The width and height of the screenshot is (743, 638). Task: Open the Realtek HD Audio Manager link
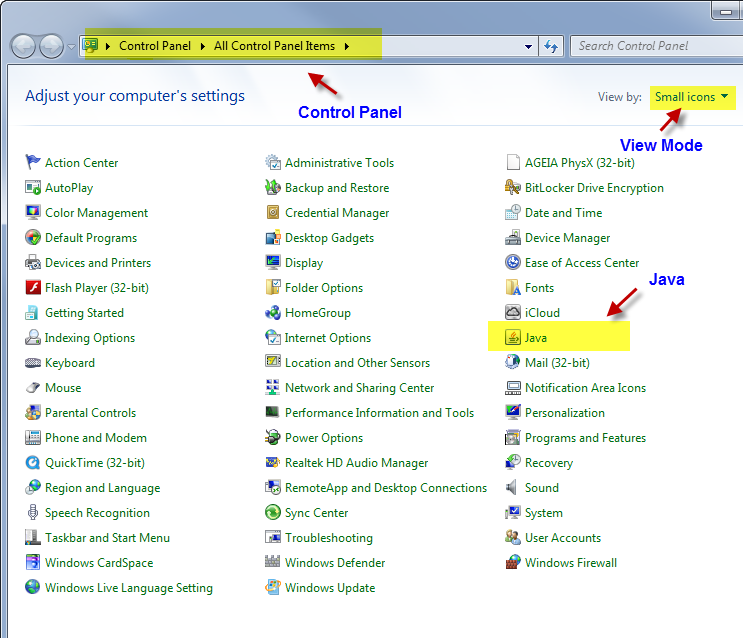click(356, 463)
